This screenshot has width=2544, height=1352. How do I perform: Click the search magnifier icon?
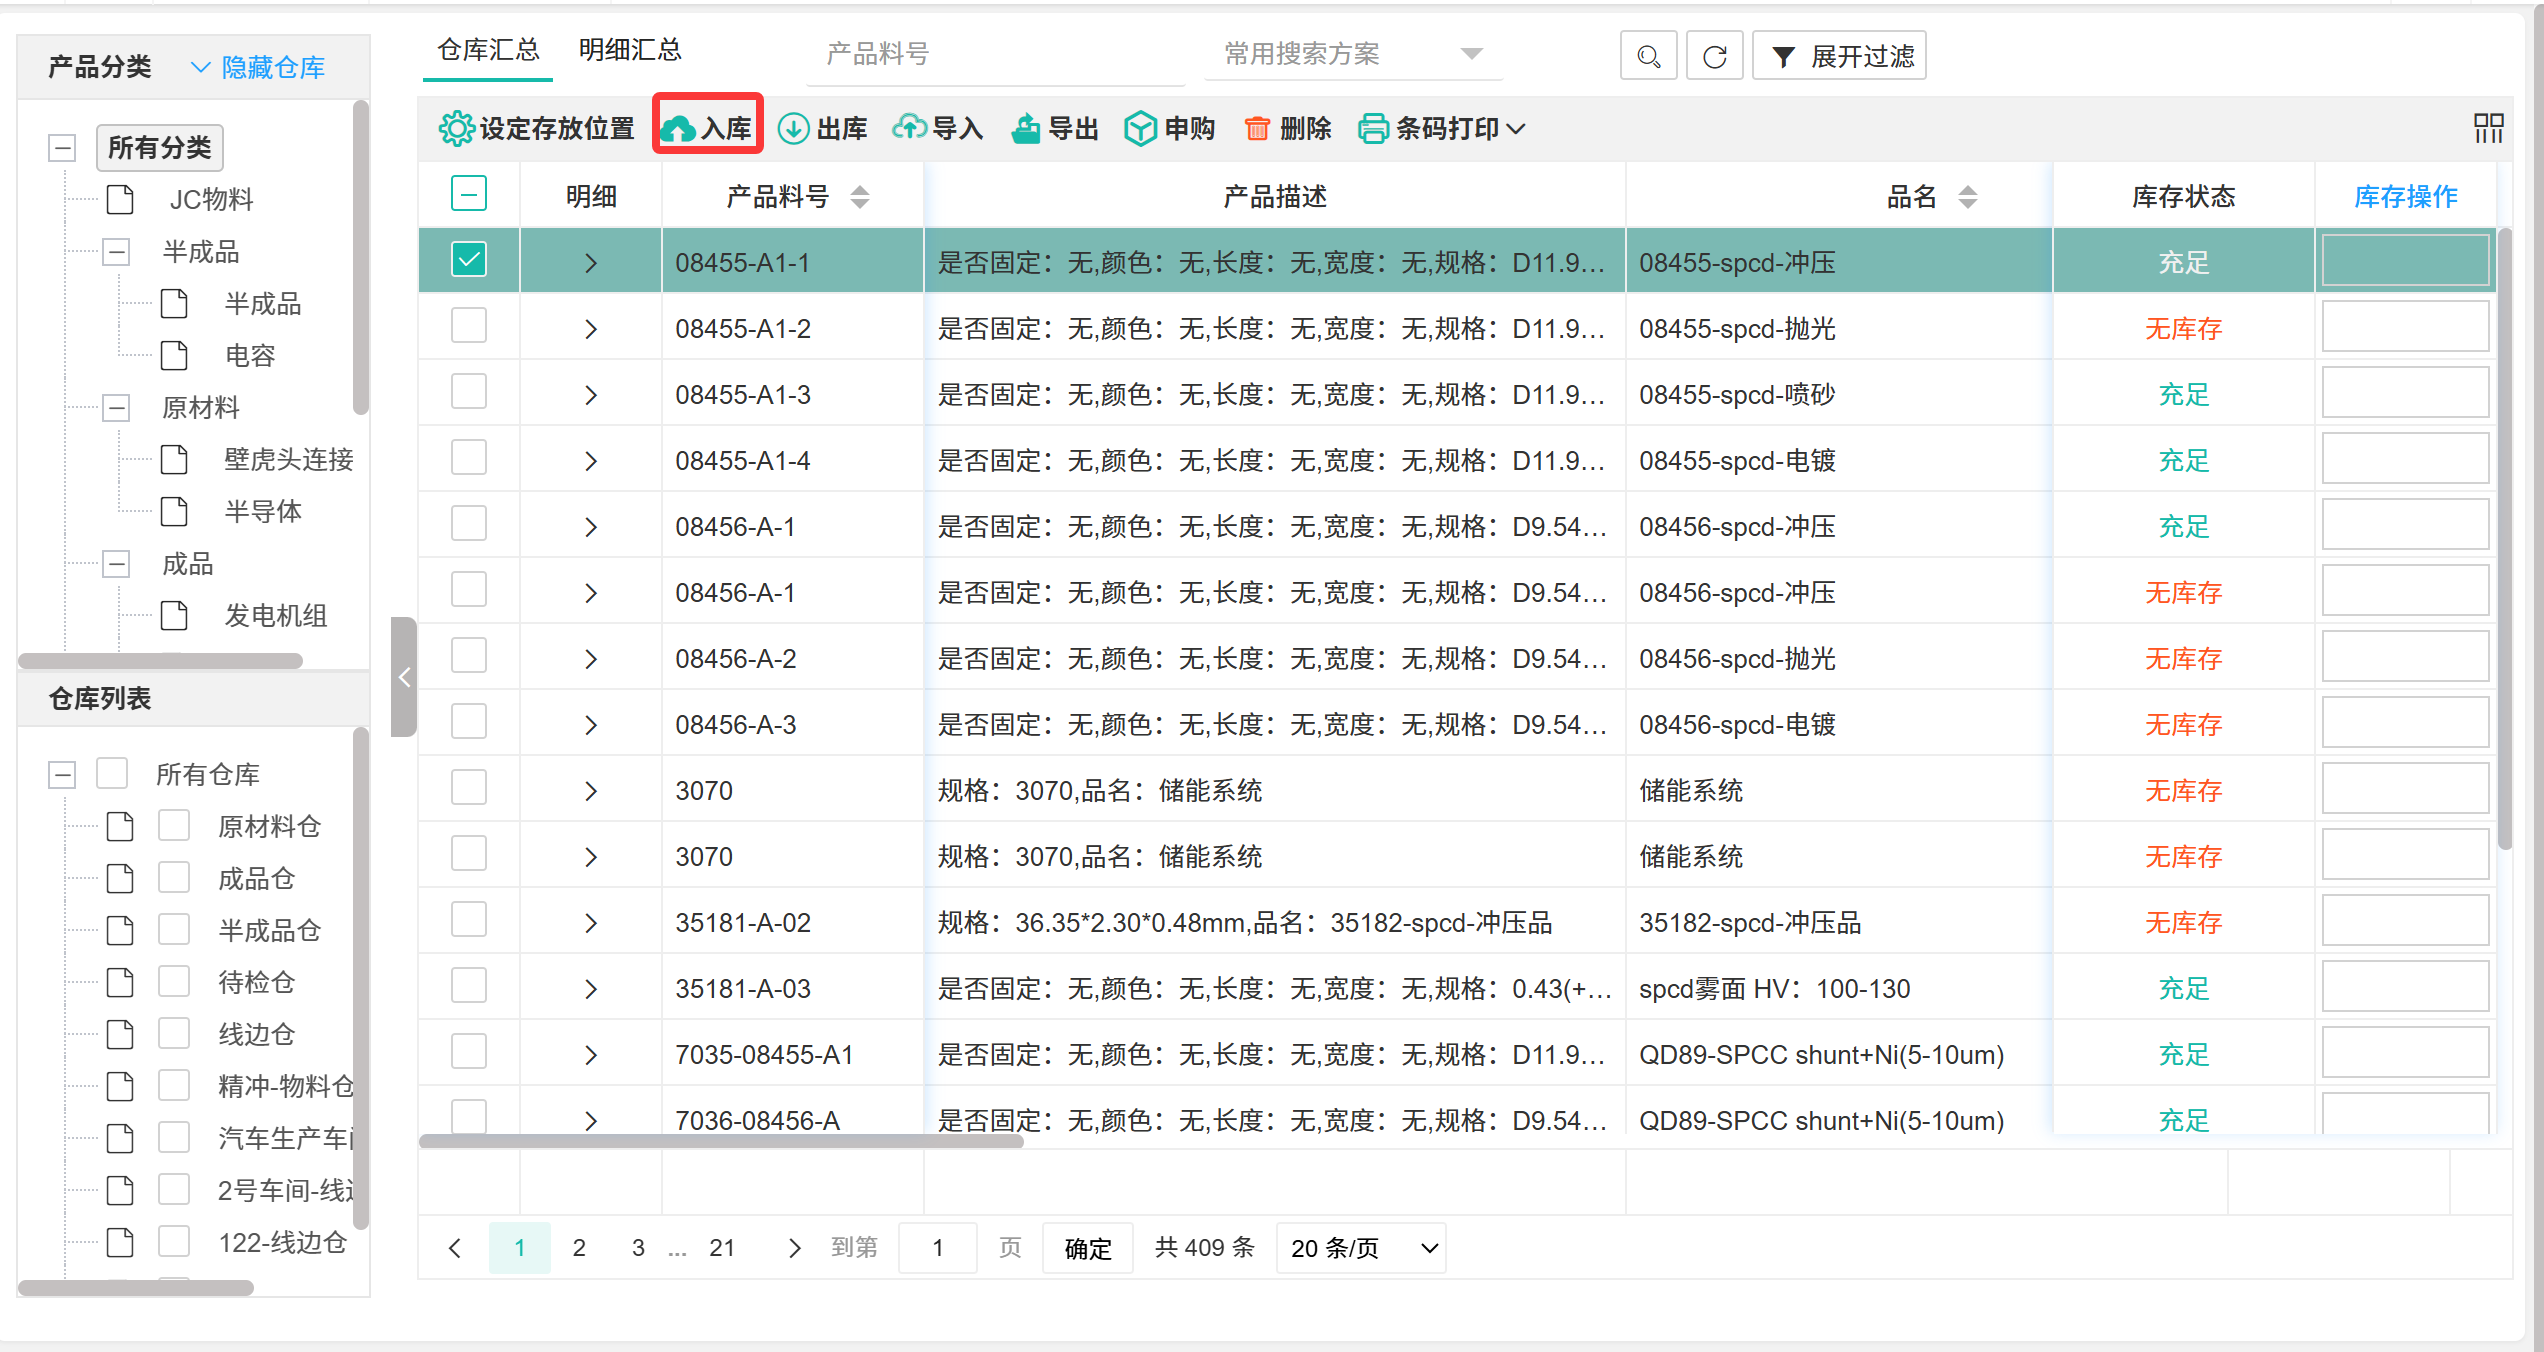(1648, 56)
